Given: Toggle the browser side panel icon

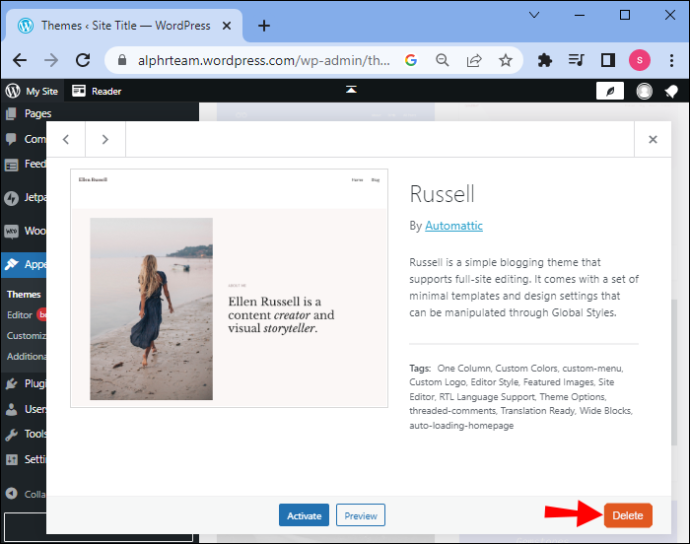Looking at the screenshot, I should [x=608, y=60].
